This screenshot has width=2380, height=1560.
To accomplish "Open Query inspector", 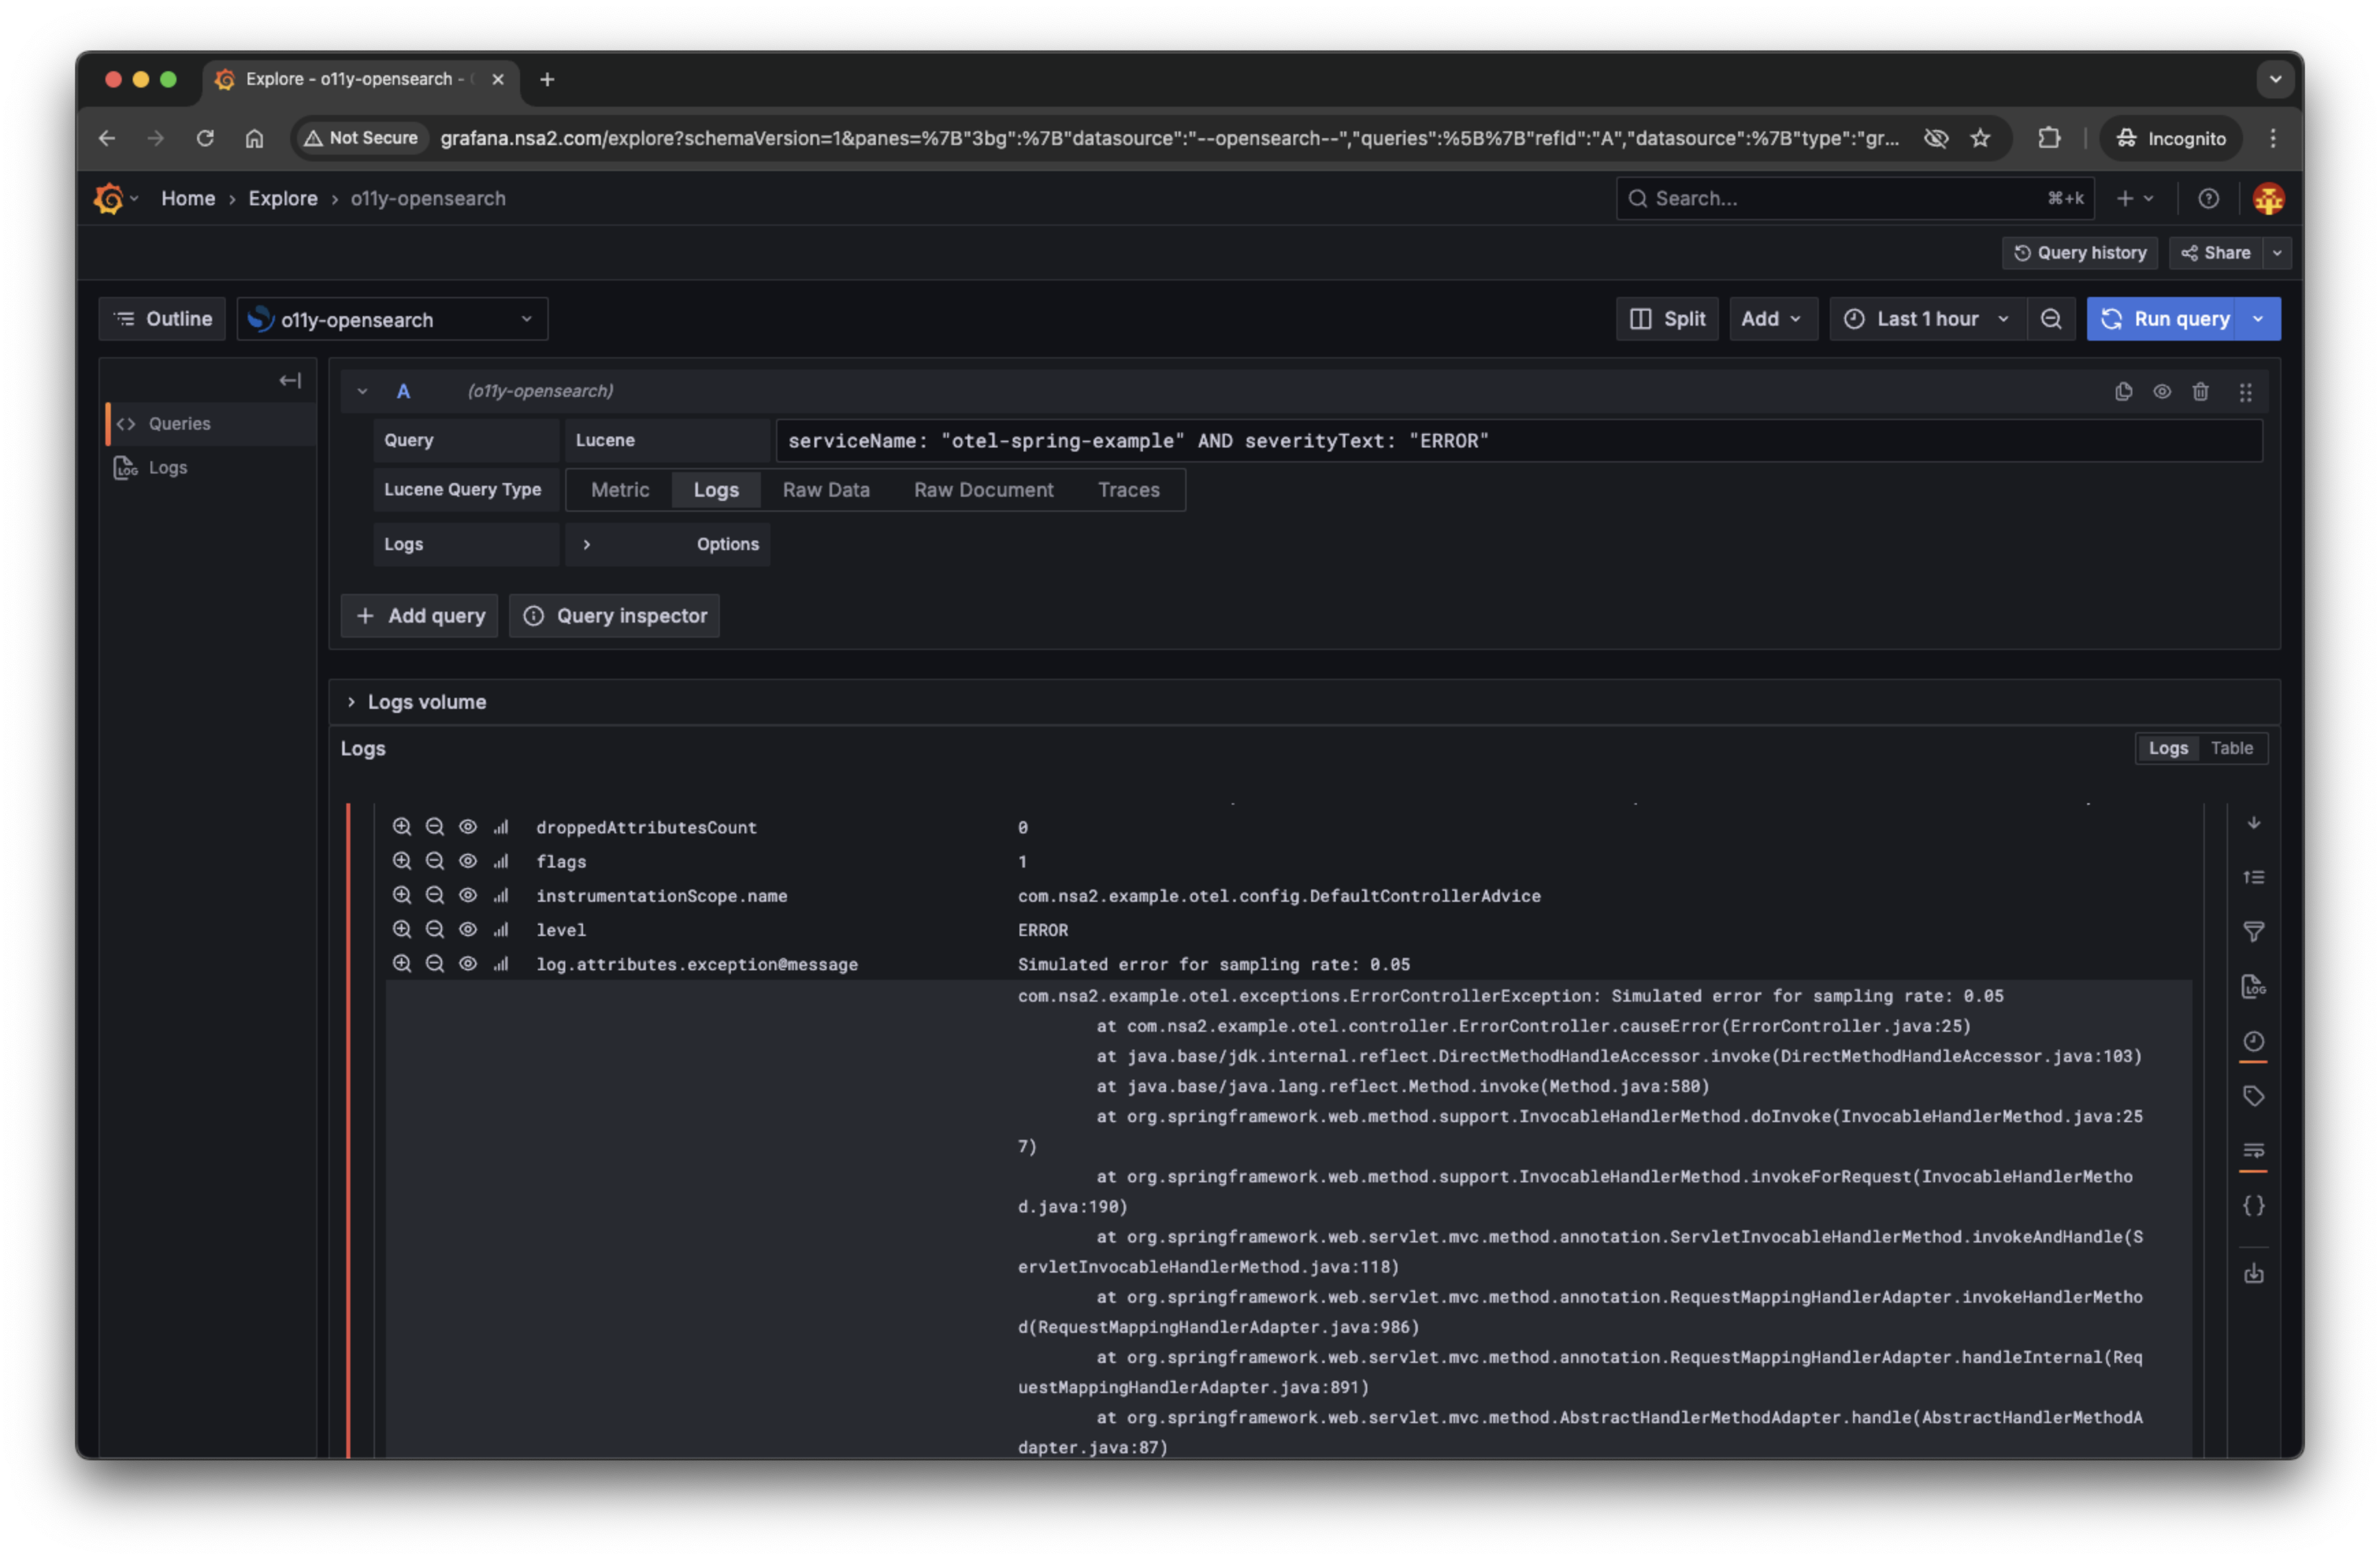I will (615, 616).
